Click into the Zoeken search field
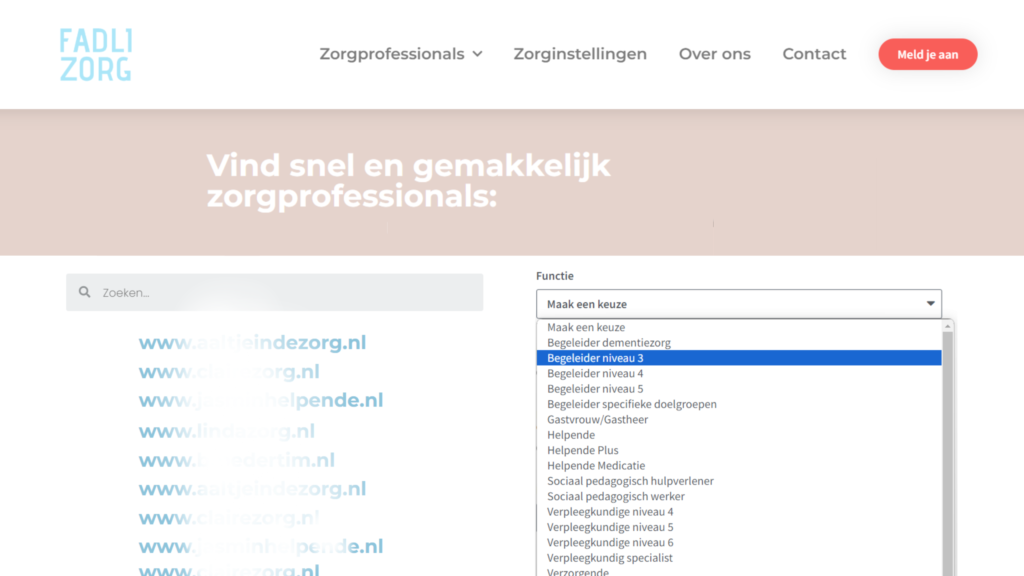 [285, 293]
